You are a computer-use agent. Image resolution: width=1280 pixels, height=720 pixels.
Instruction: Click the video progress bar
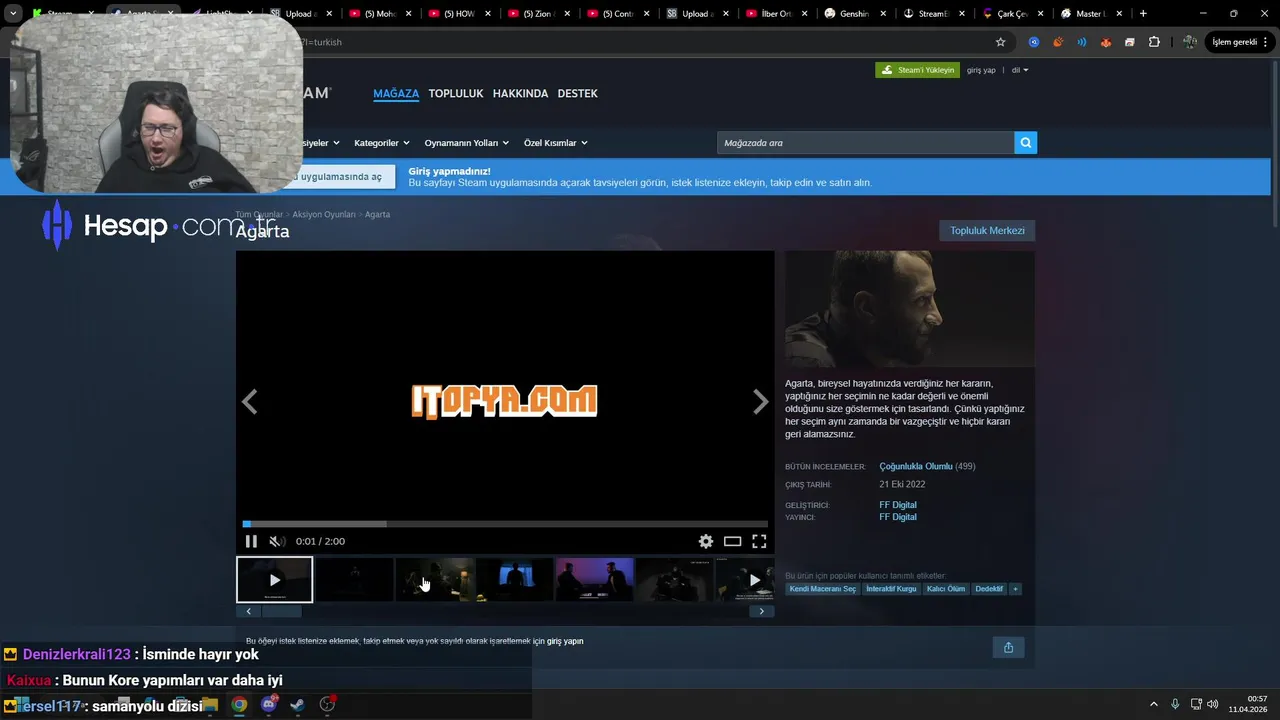pos(505,524)
